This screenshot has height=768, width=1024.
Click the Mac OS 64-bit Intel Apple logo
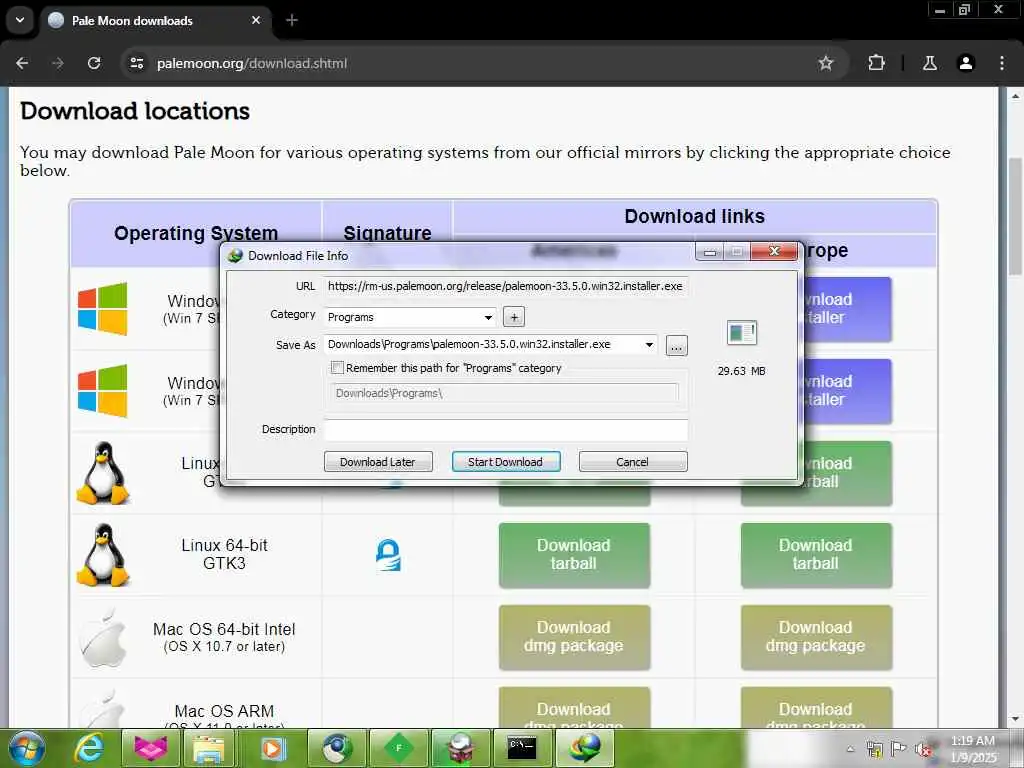103,637
